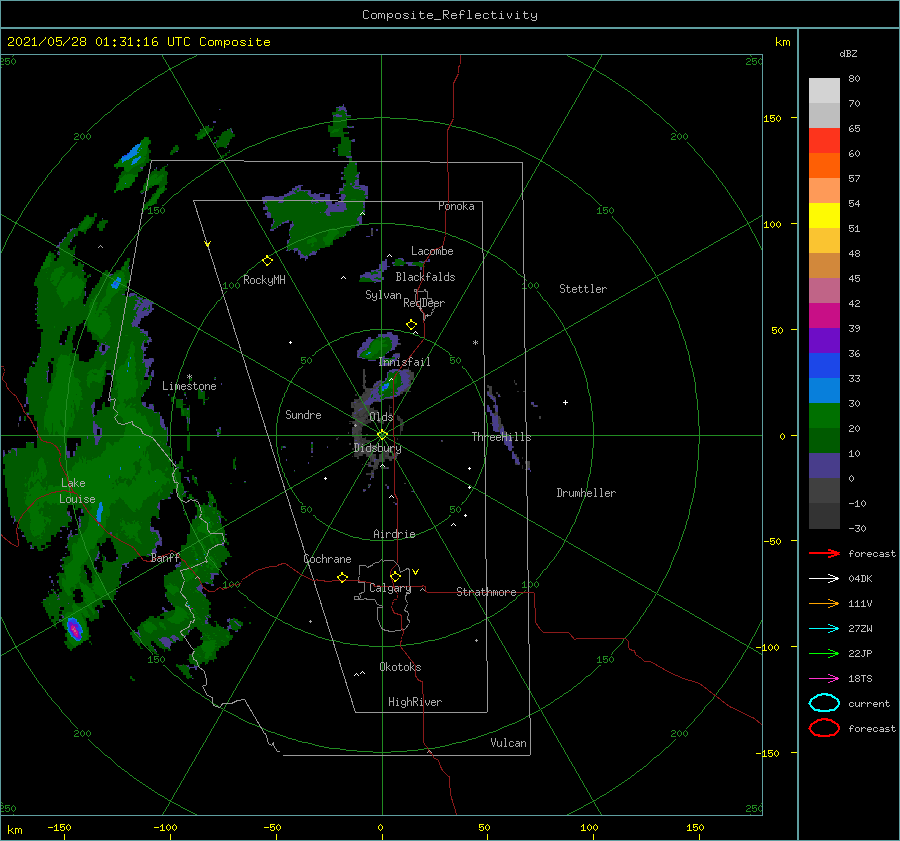Click the red forecast arrow in legend
This screenshot has width=900, height=841.
824,553
